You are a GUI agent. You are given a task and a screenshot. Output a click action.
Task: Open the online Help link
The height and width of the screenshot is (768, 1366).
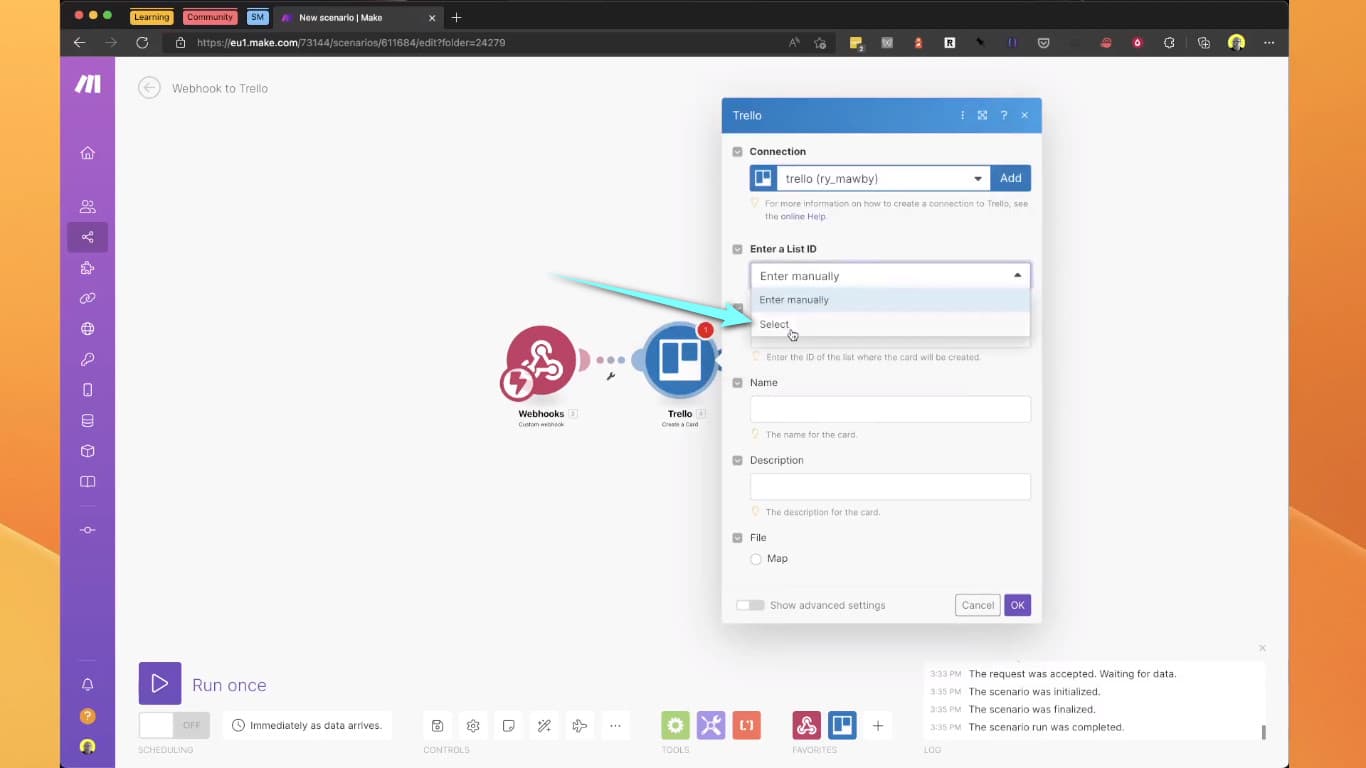pos(804,216)
